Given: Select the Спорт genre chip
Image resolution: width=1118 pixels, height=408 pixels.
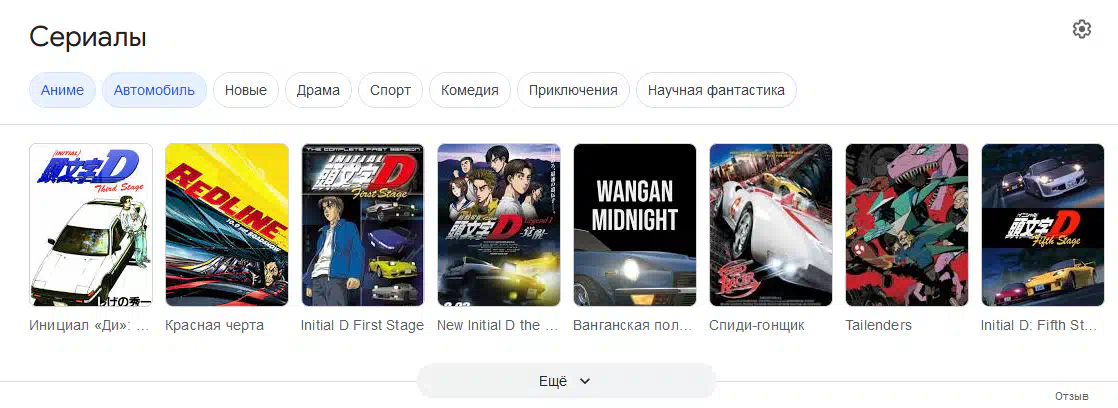Looking at the screenshot, I should [x=391, y=91].
